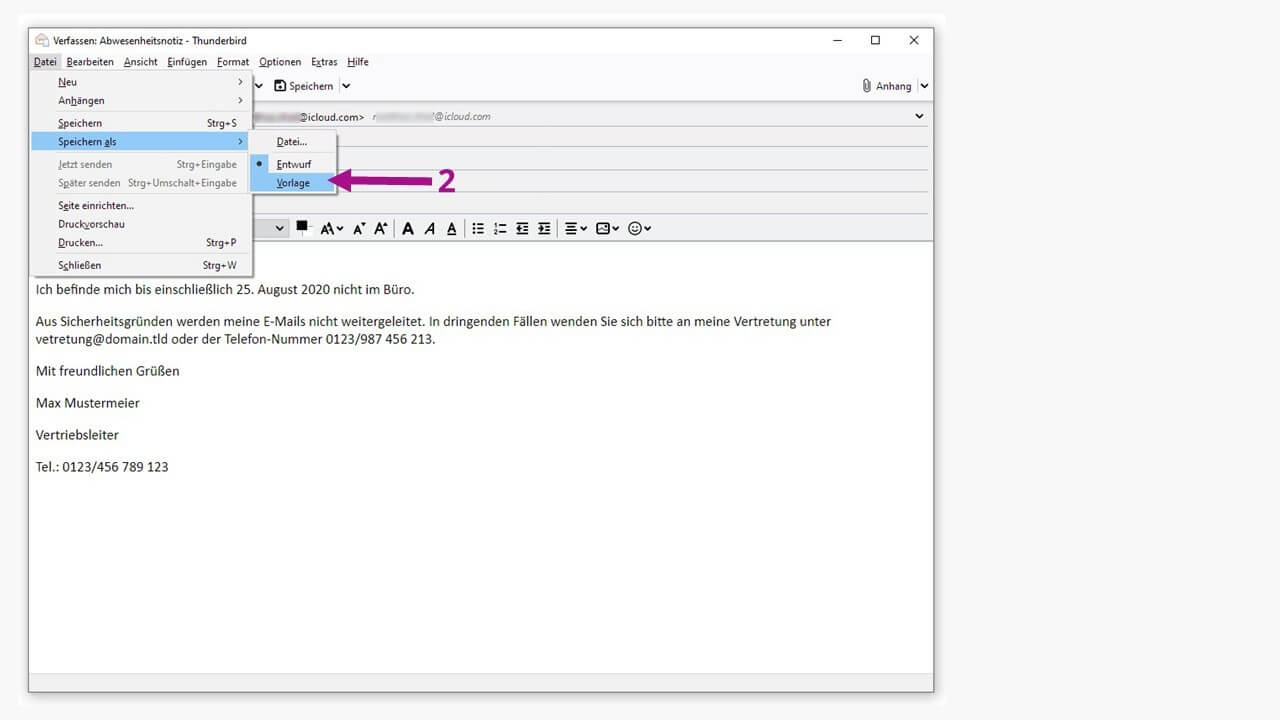This screenshot has width=1280, height=720.
Task: Click the larger font size icon
Action: pyautogui.click(x=380, y=229)
